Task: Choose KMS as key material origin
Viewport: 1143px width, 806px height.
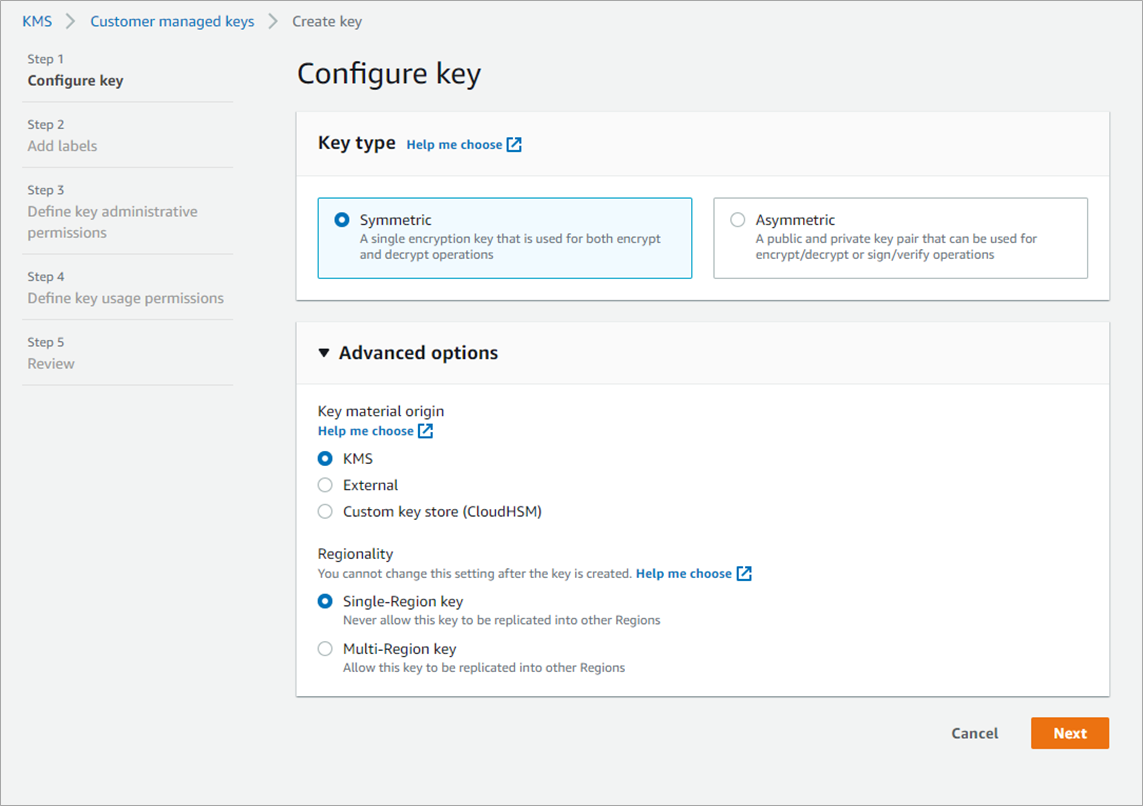Action: coord(325,459)
